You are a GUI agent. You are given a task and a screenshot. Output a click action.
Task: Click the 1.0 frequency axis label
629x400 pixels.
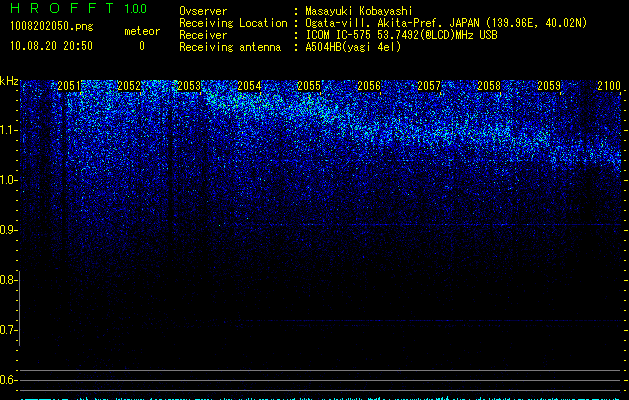(8, 180)
